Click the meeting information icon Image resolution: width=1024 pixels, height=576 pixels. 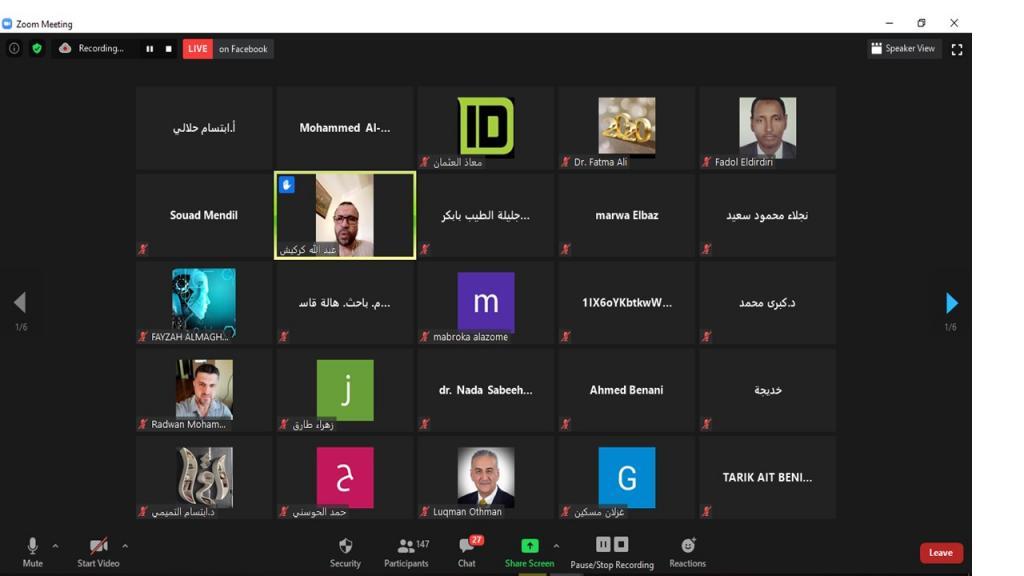point(14,48)
